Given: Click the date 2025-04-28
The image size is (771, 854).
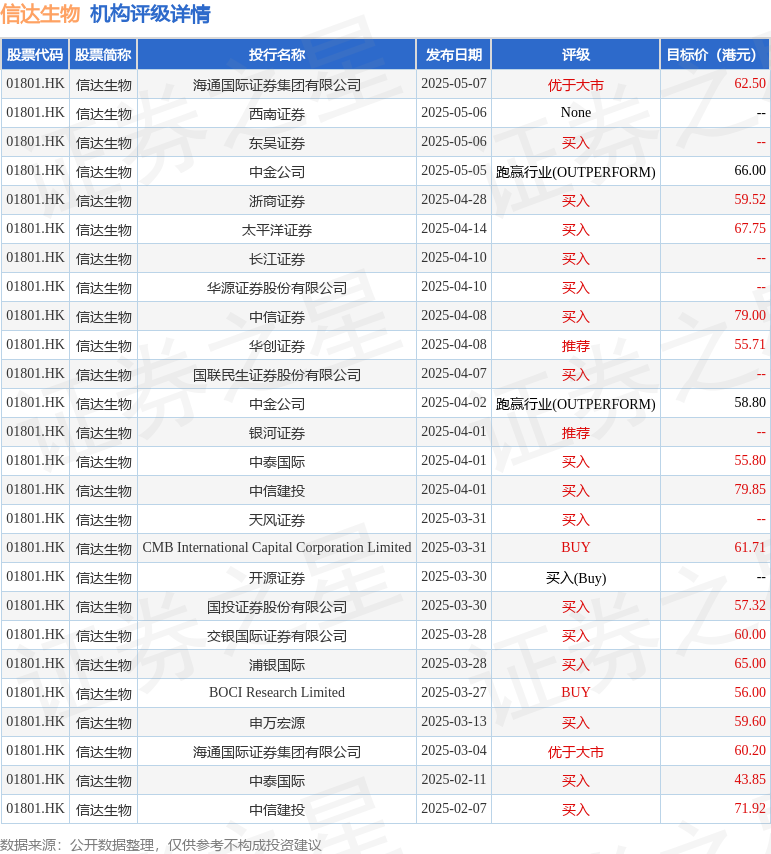Looking at the screenshot, I should pyautogui.click(x=454, y=200).
